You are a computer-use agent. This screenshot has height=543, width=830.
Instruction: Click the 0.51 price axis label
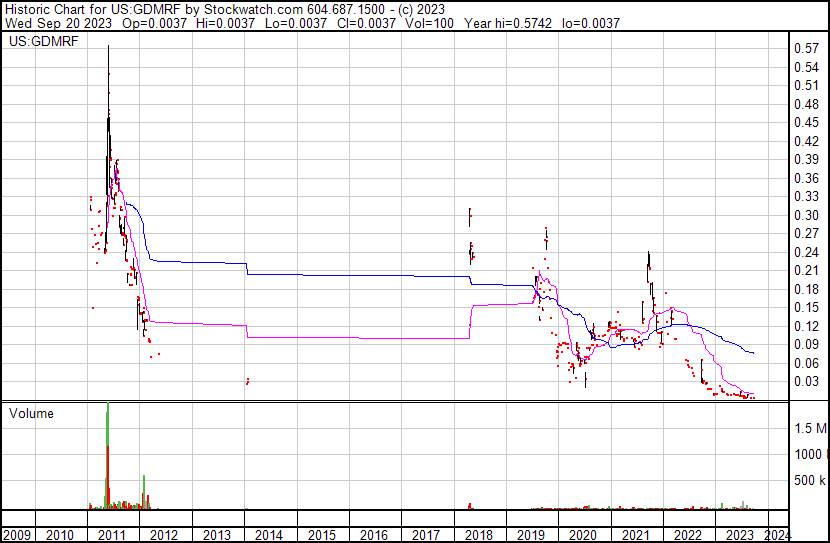point(806,85)
